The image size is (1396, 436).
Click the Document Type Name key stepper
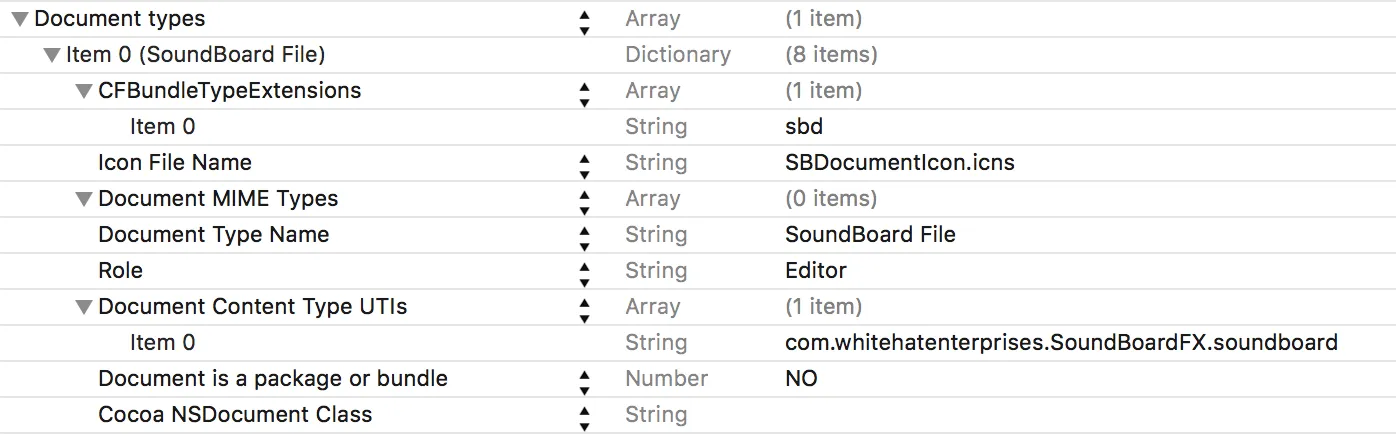[x=585, y=237]
